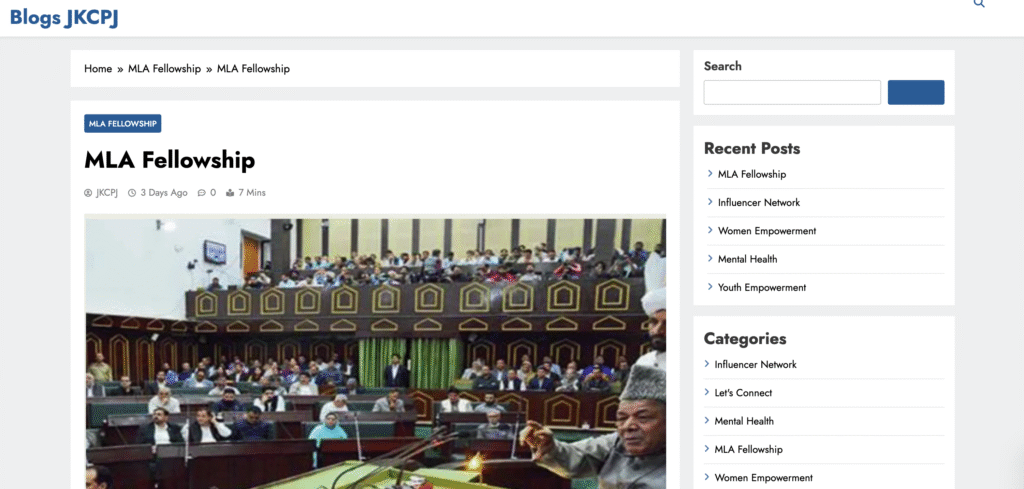
Task: Open the Youth Empowerment recent post
Action: point(761,287)
